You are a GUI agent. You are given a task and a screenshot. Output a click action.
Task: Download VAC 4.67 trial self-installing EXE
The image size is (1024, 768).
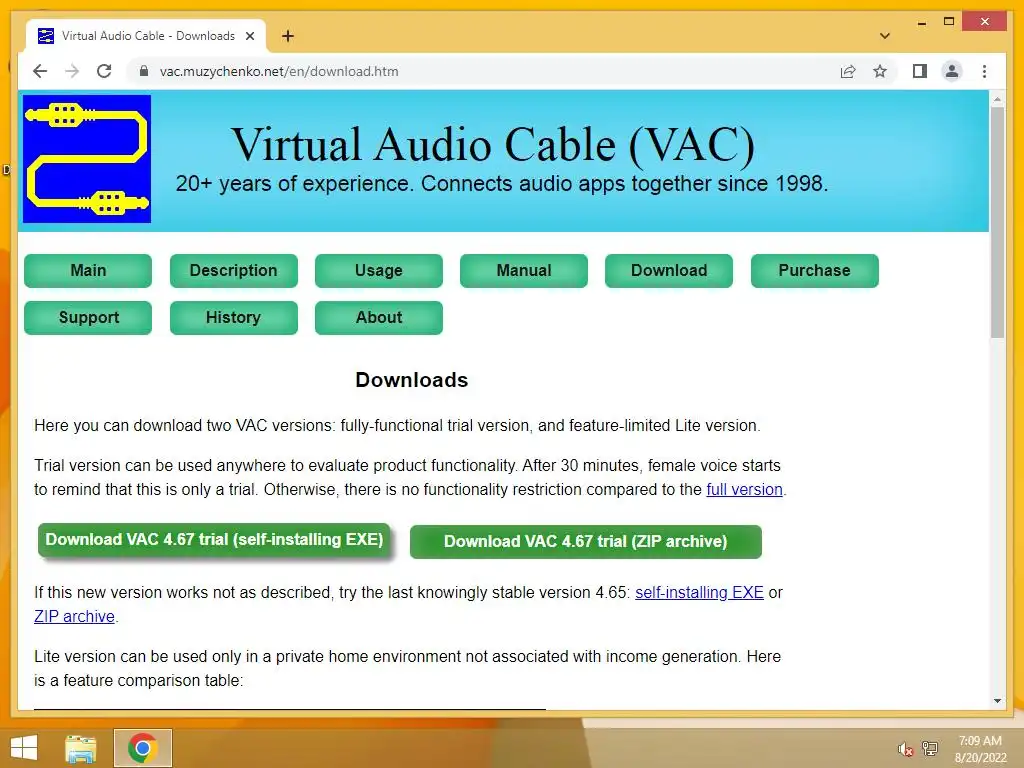click(214, 539)
